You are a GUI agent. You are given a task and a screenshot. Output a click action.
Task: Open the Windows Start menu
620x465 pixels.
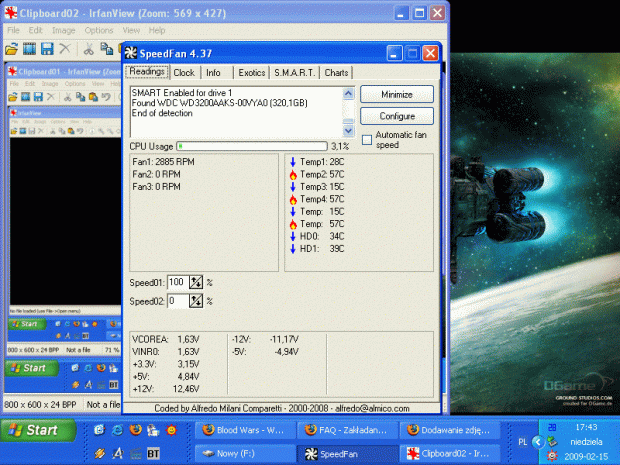(38, 430)
